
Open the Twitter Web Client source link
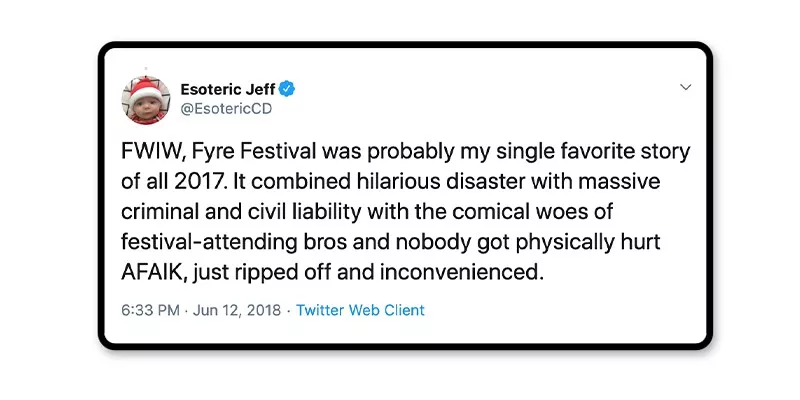click(360, 310)
